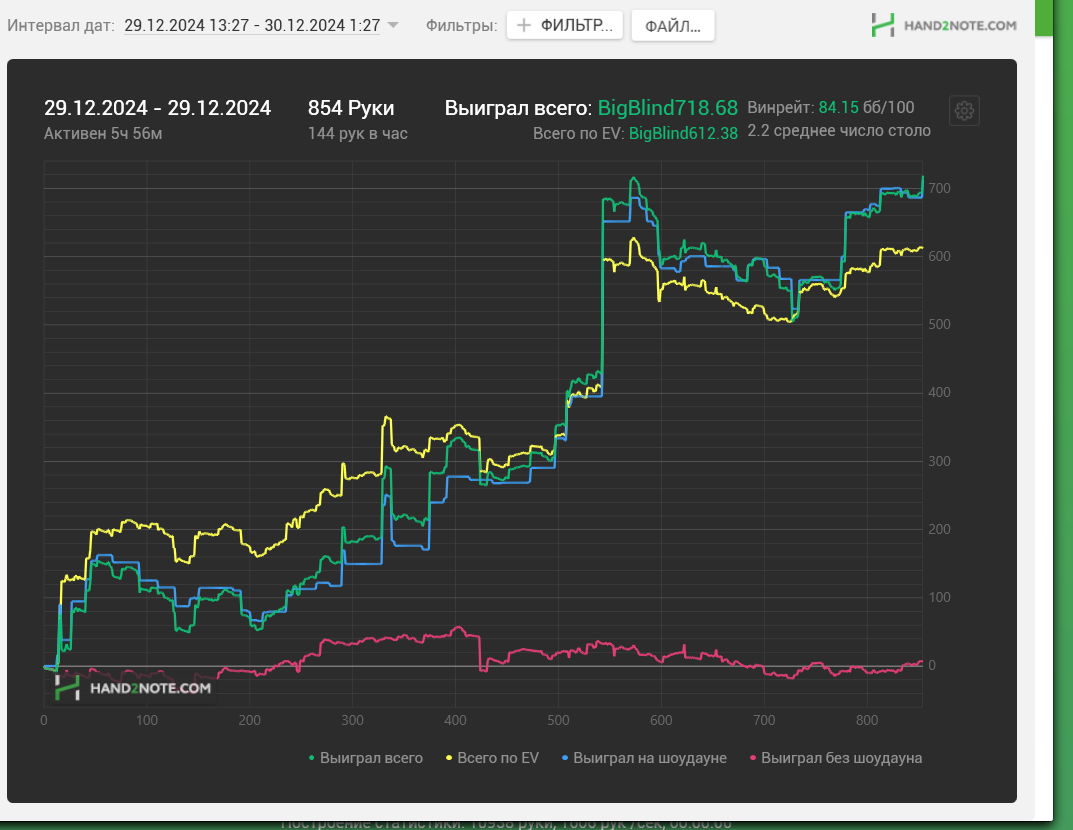Open the chart settings gear icon
This screenshot has width=1073, height=830.
[x=964, y=111]
